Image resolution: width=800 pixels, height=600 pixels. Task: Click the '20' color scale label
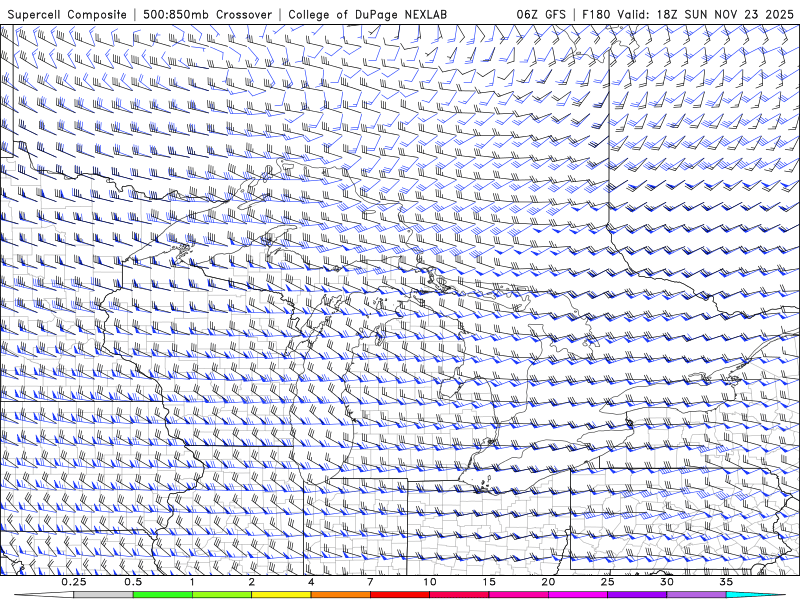[548, 582]
